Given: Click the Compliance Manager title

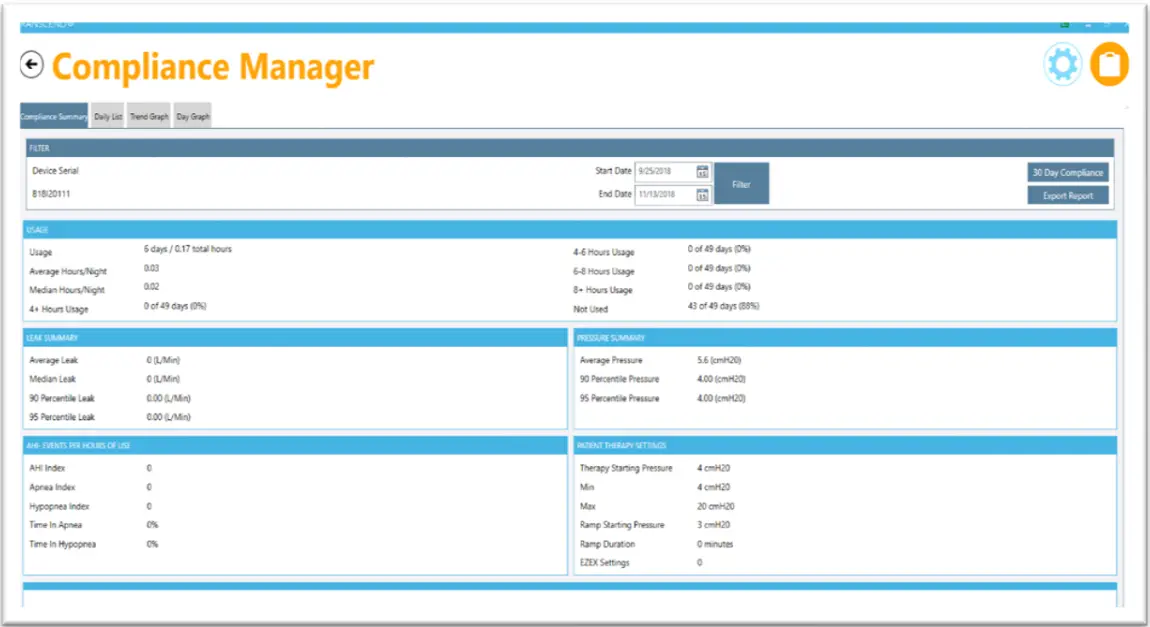Looking at the screenshot, I should [x=213, y=67].
